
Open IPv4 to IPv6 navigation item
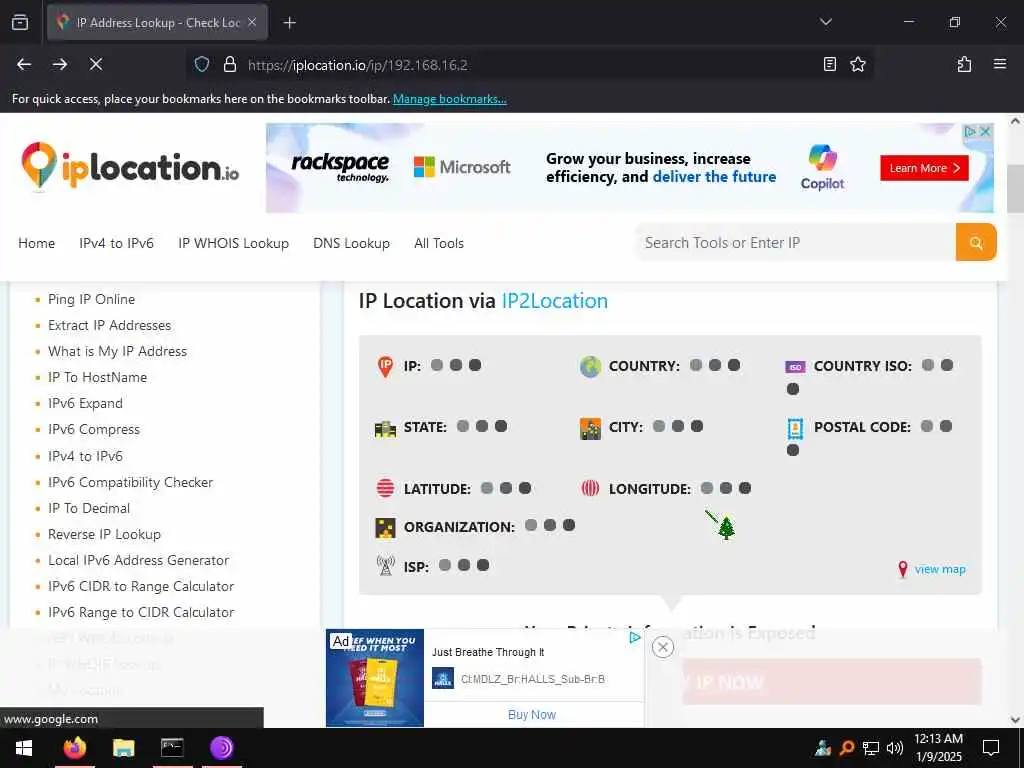pyautogui.click(x=116, y=243)
